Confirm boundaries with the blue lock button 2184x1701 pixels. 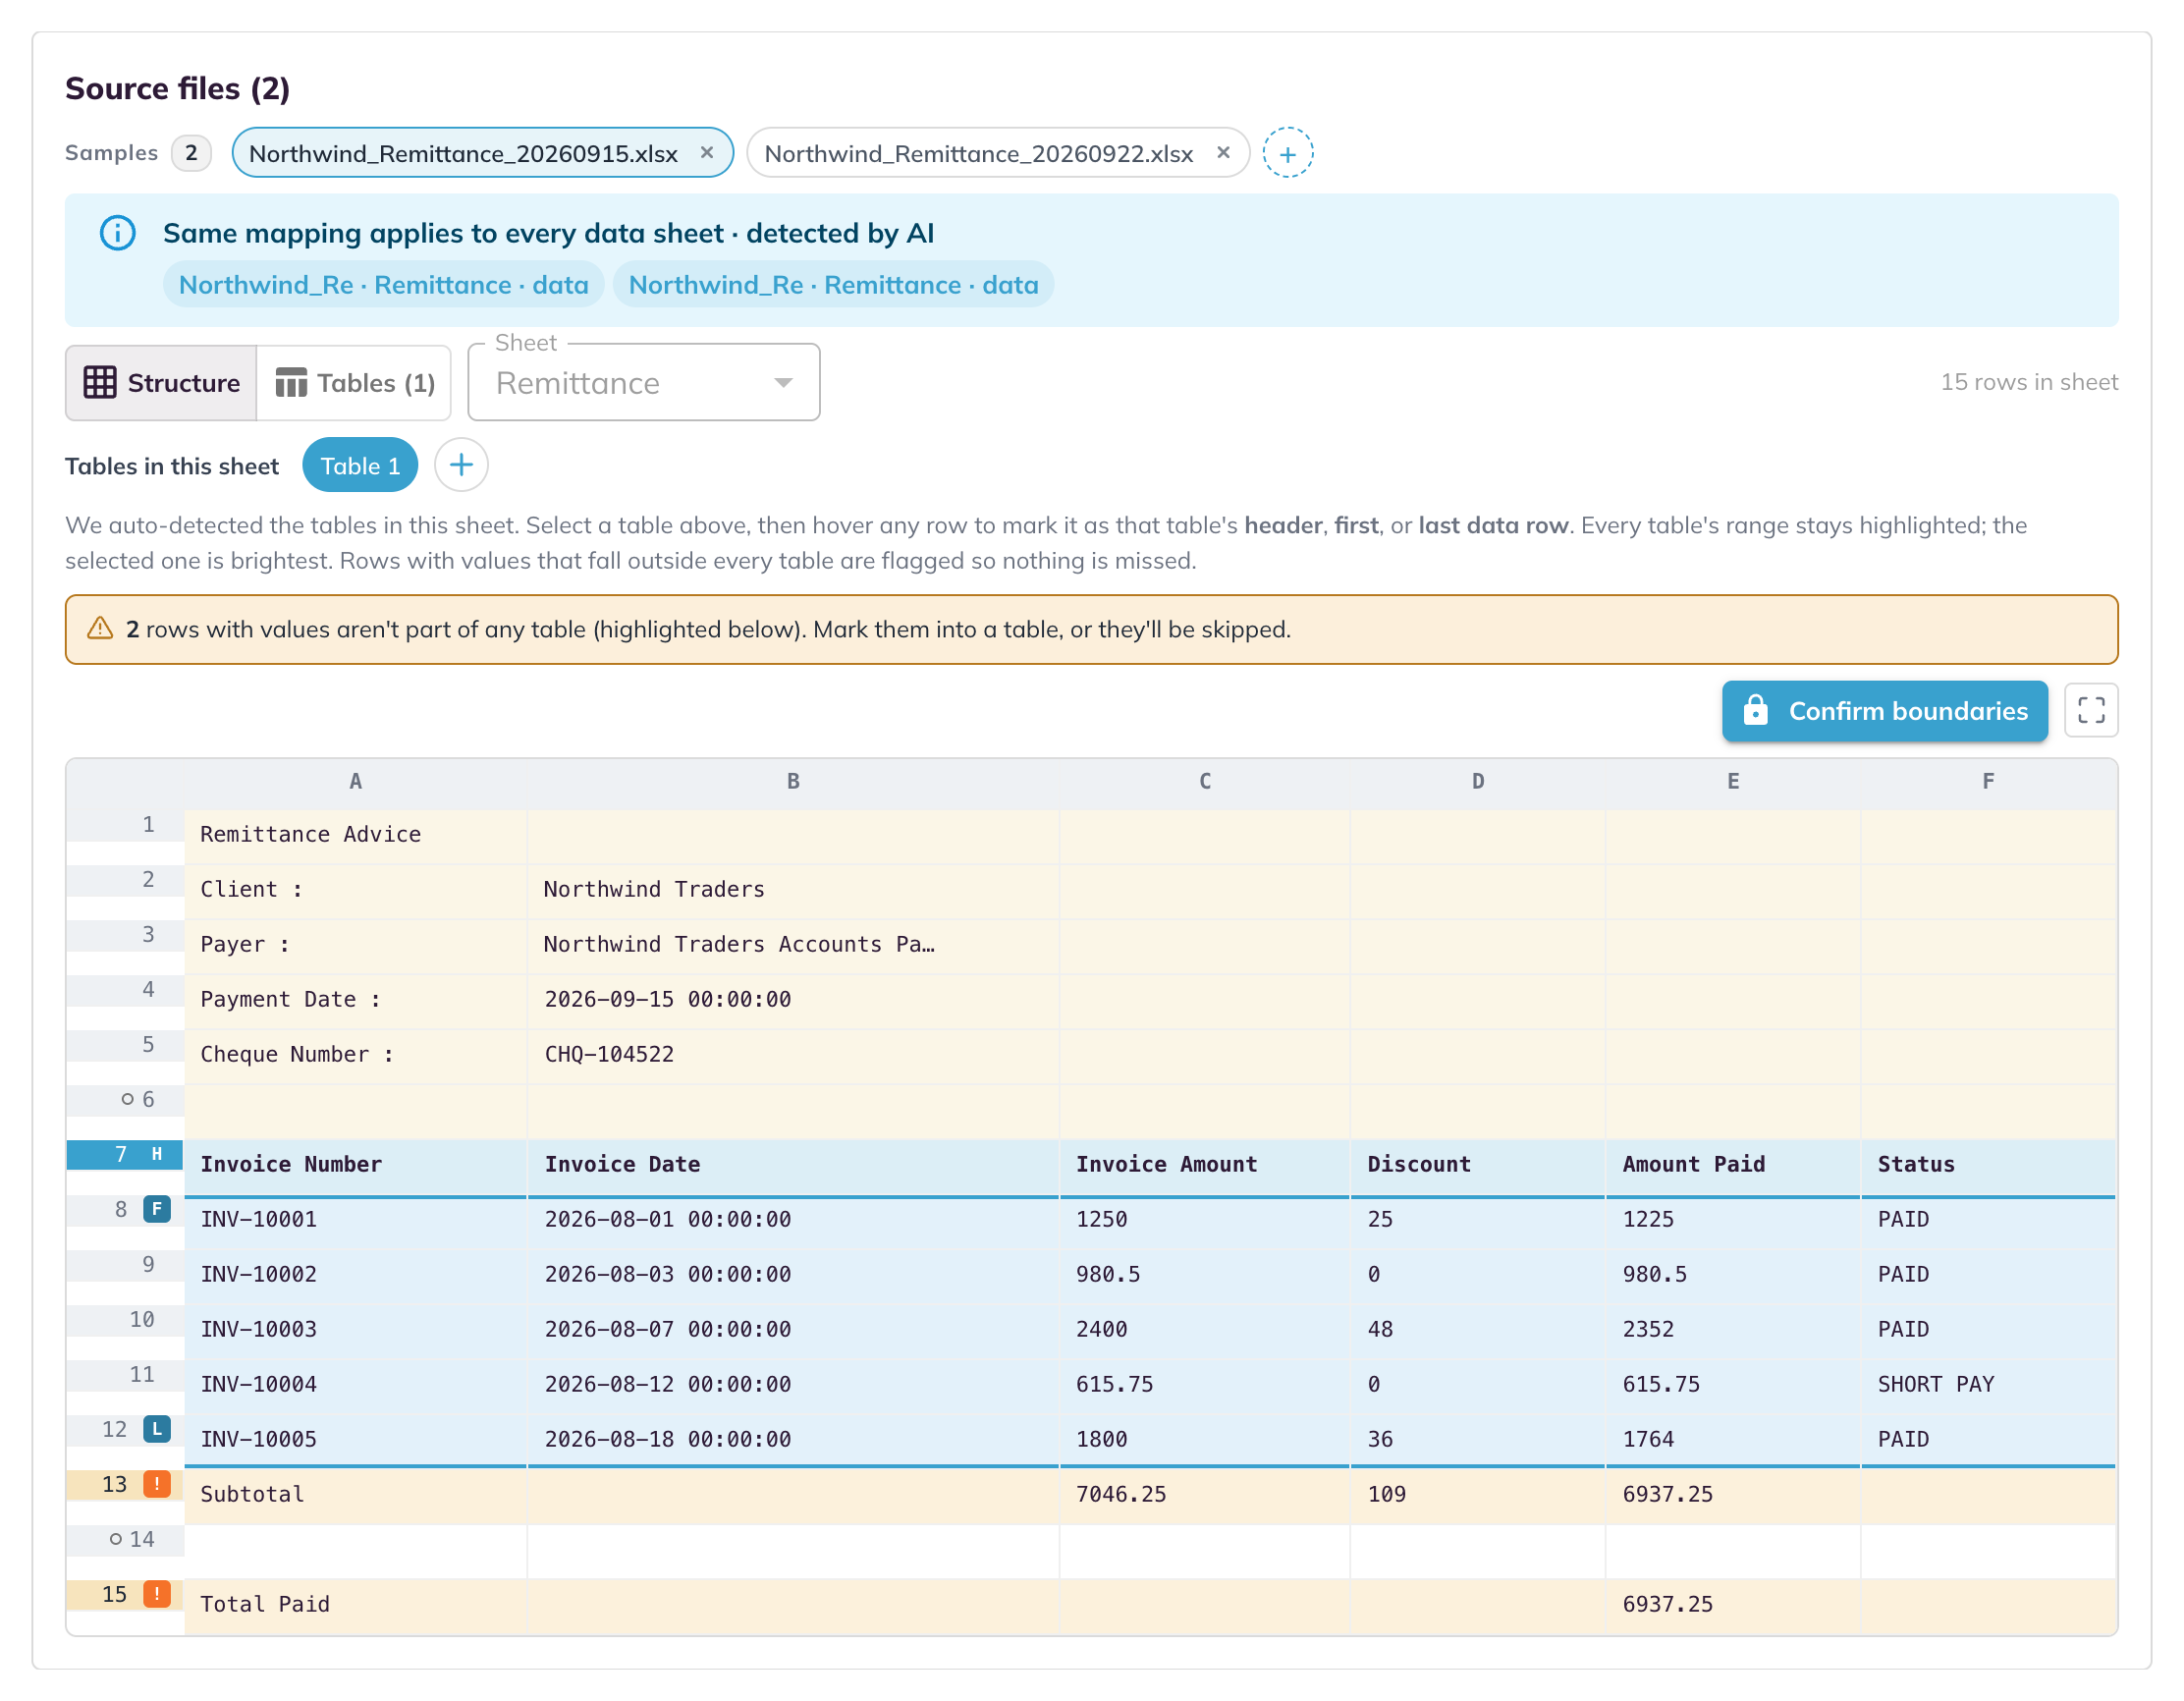click(1885, 711)
